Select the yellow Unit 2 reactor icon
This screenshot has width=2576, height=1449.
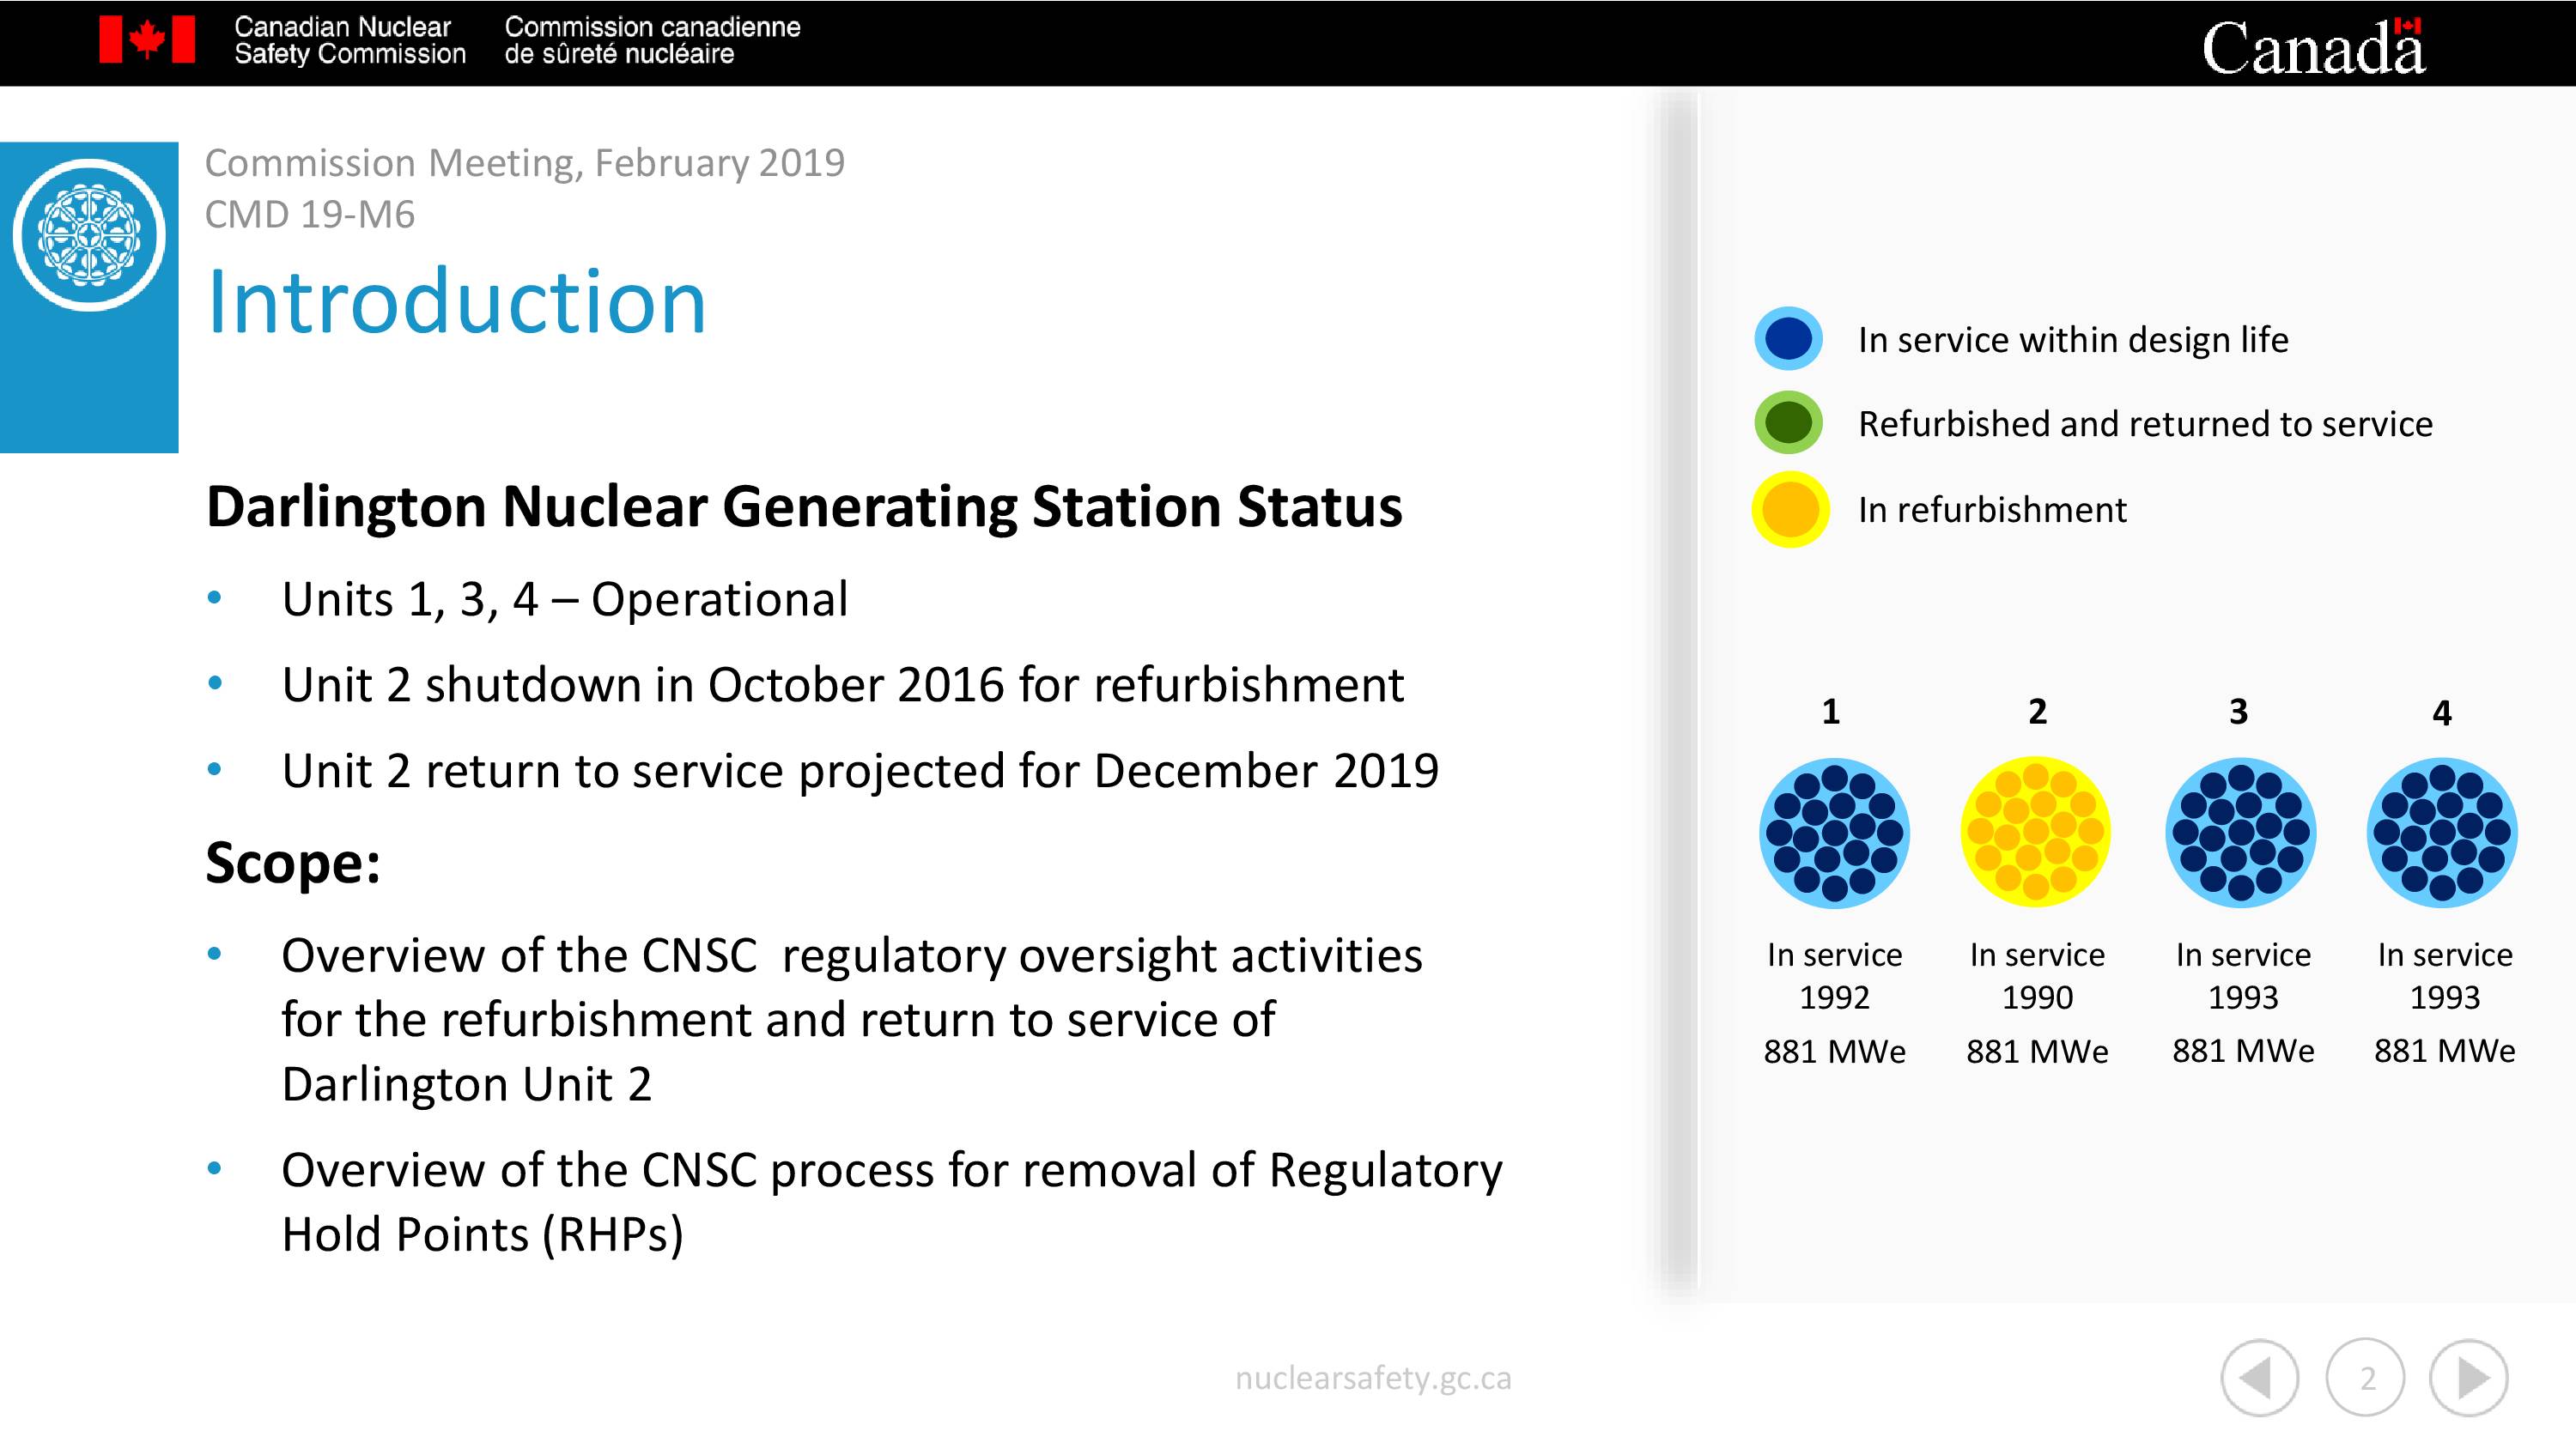pos(2036,832)
